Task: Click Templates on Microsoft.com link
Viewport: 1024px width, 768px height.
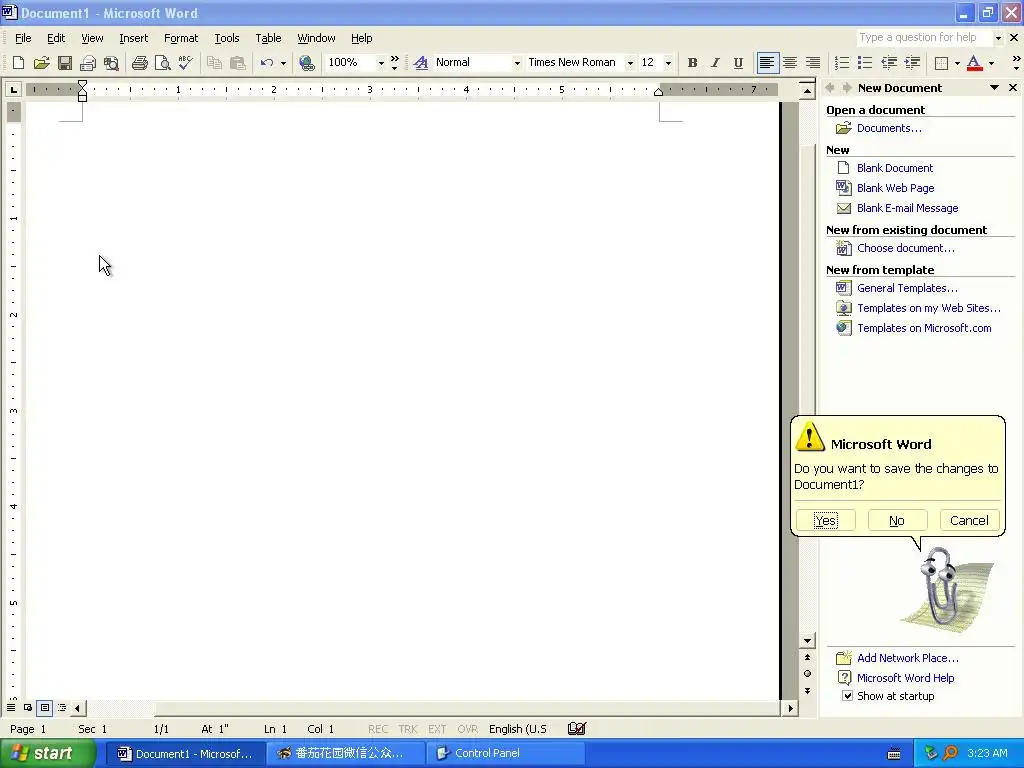Action: coord(924,328)
